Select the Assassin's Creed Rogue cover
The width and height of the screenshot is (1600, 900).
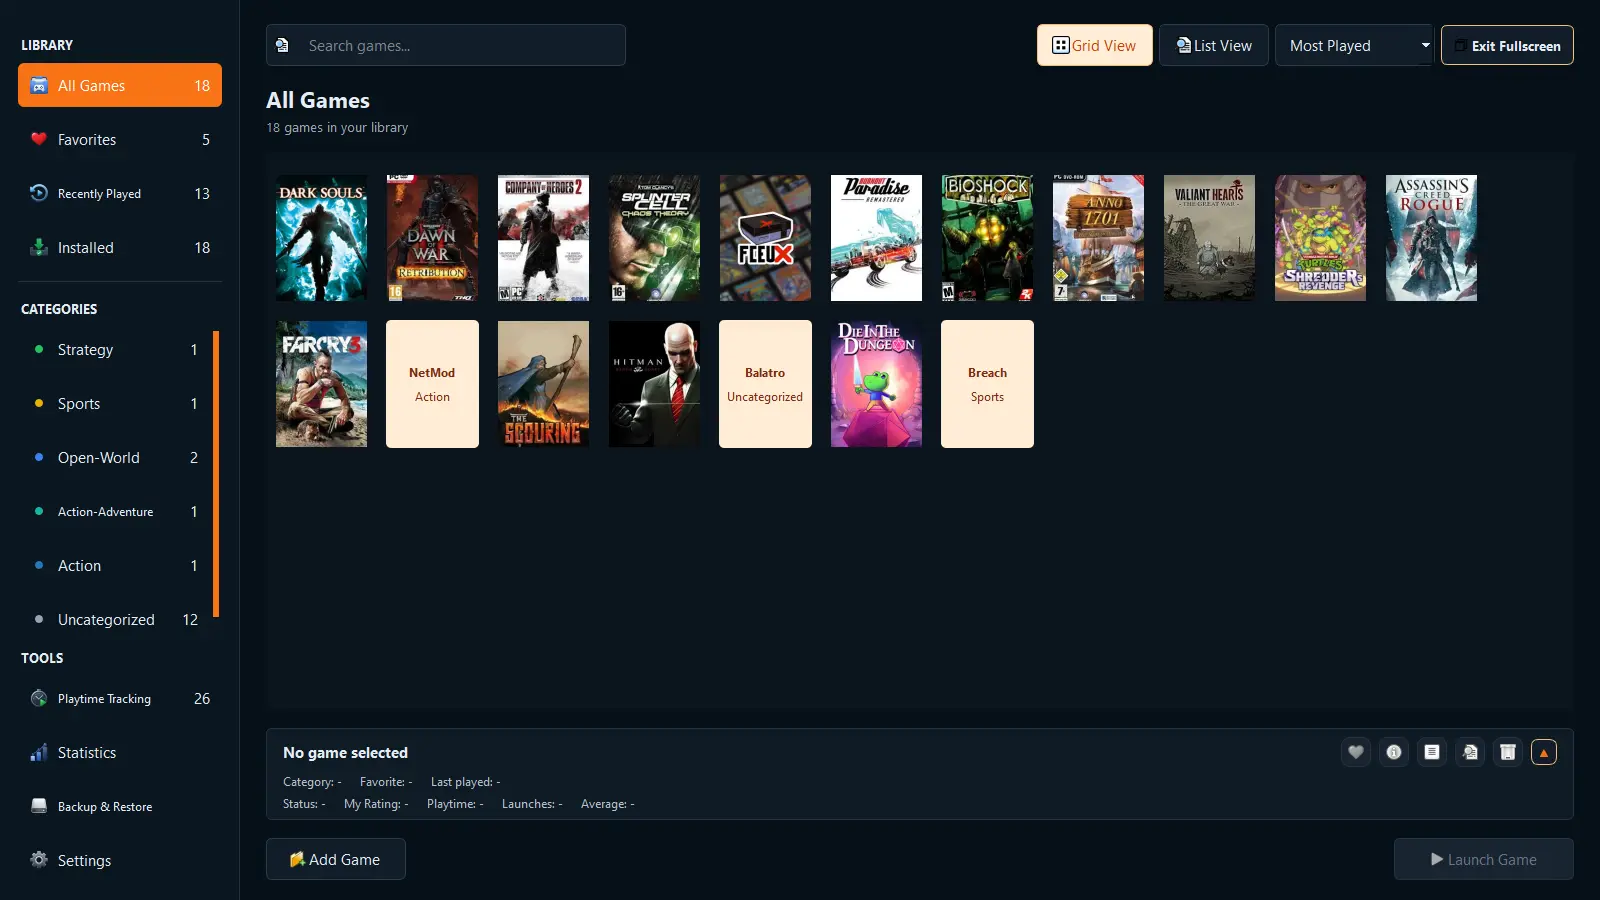[1431, 238]
